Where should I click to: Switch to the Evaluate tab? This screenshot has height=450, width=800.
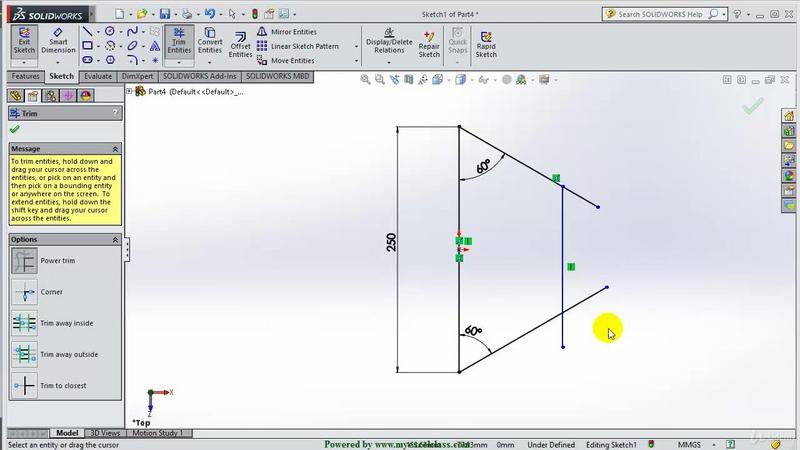pyautogui.click(x=98, y=77)
